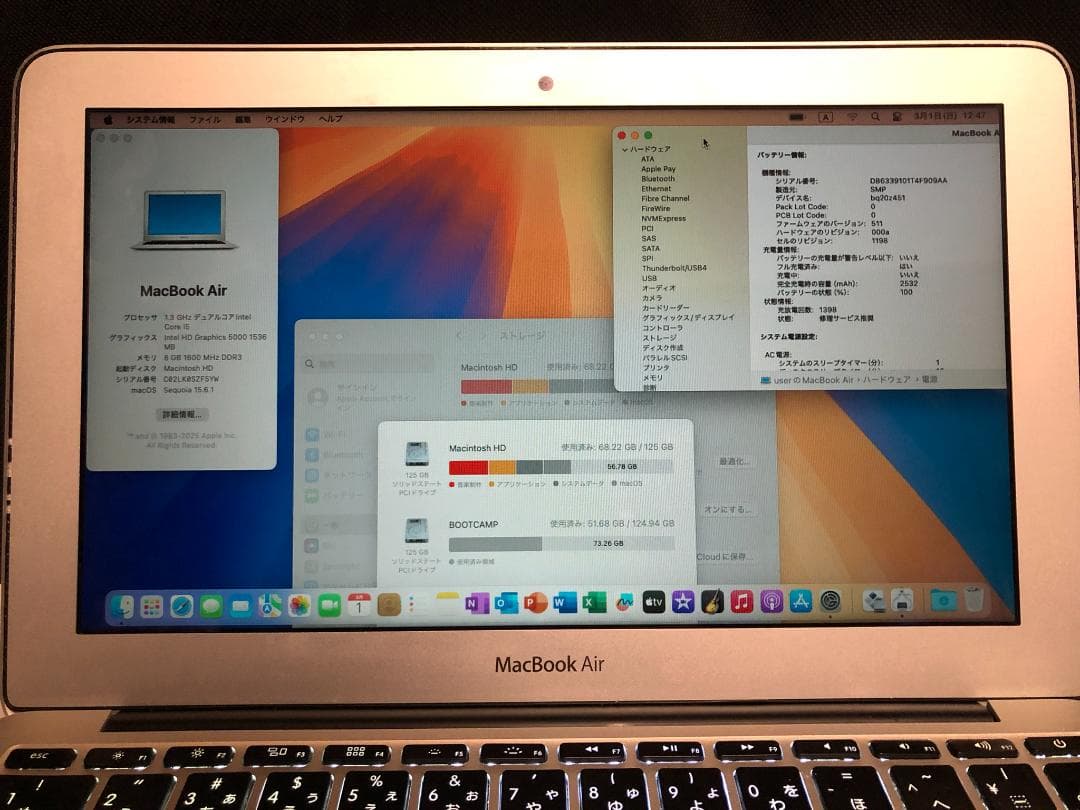Click the BOOTCAMP usage bar
1080x810 pixels.
(x=561, y=544)
